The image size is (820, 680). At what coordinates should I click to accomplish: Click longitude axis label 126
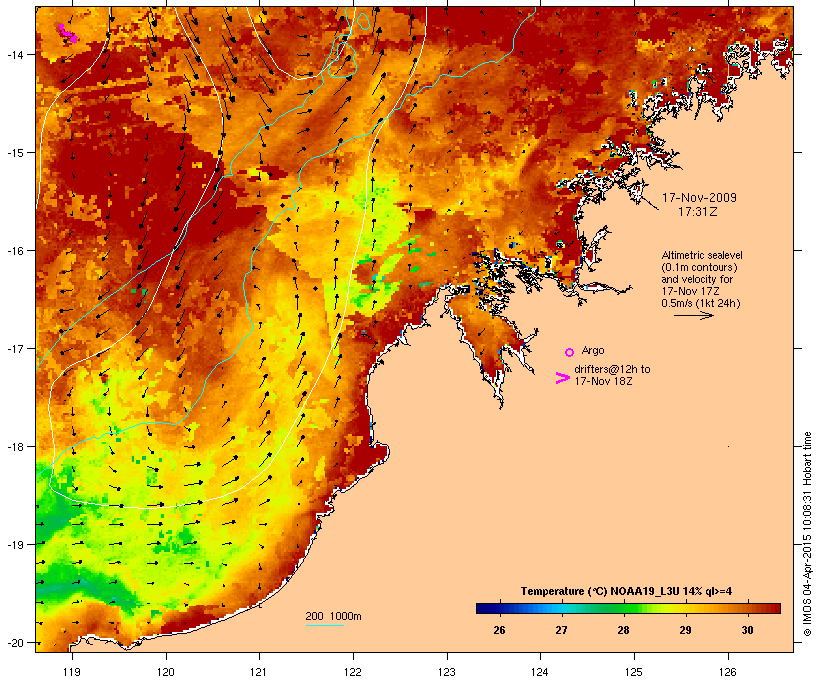tap(728, 672)
